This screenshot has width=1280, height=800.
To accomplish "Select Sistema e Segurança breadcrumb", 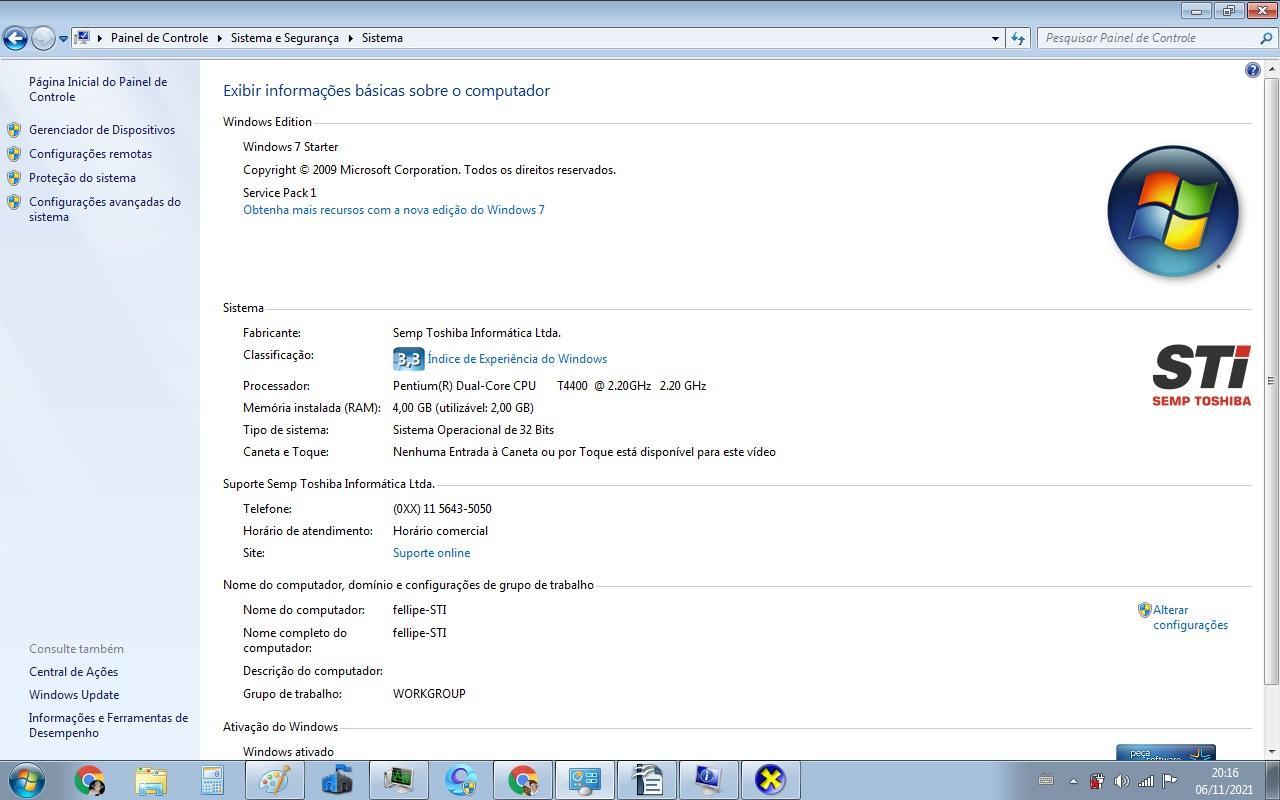I will tap(284, 38).
